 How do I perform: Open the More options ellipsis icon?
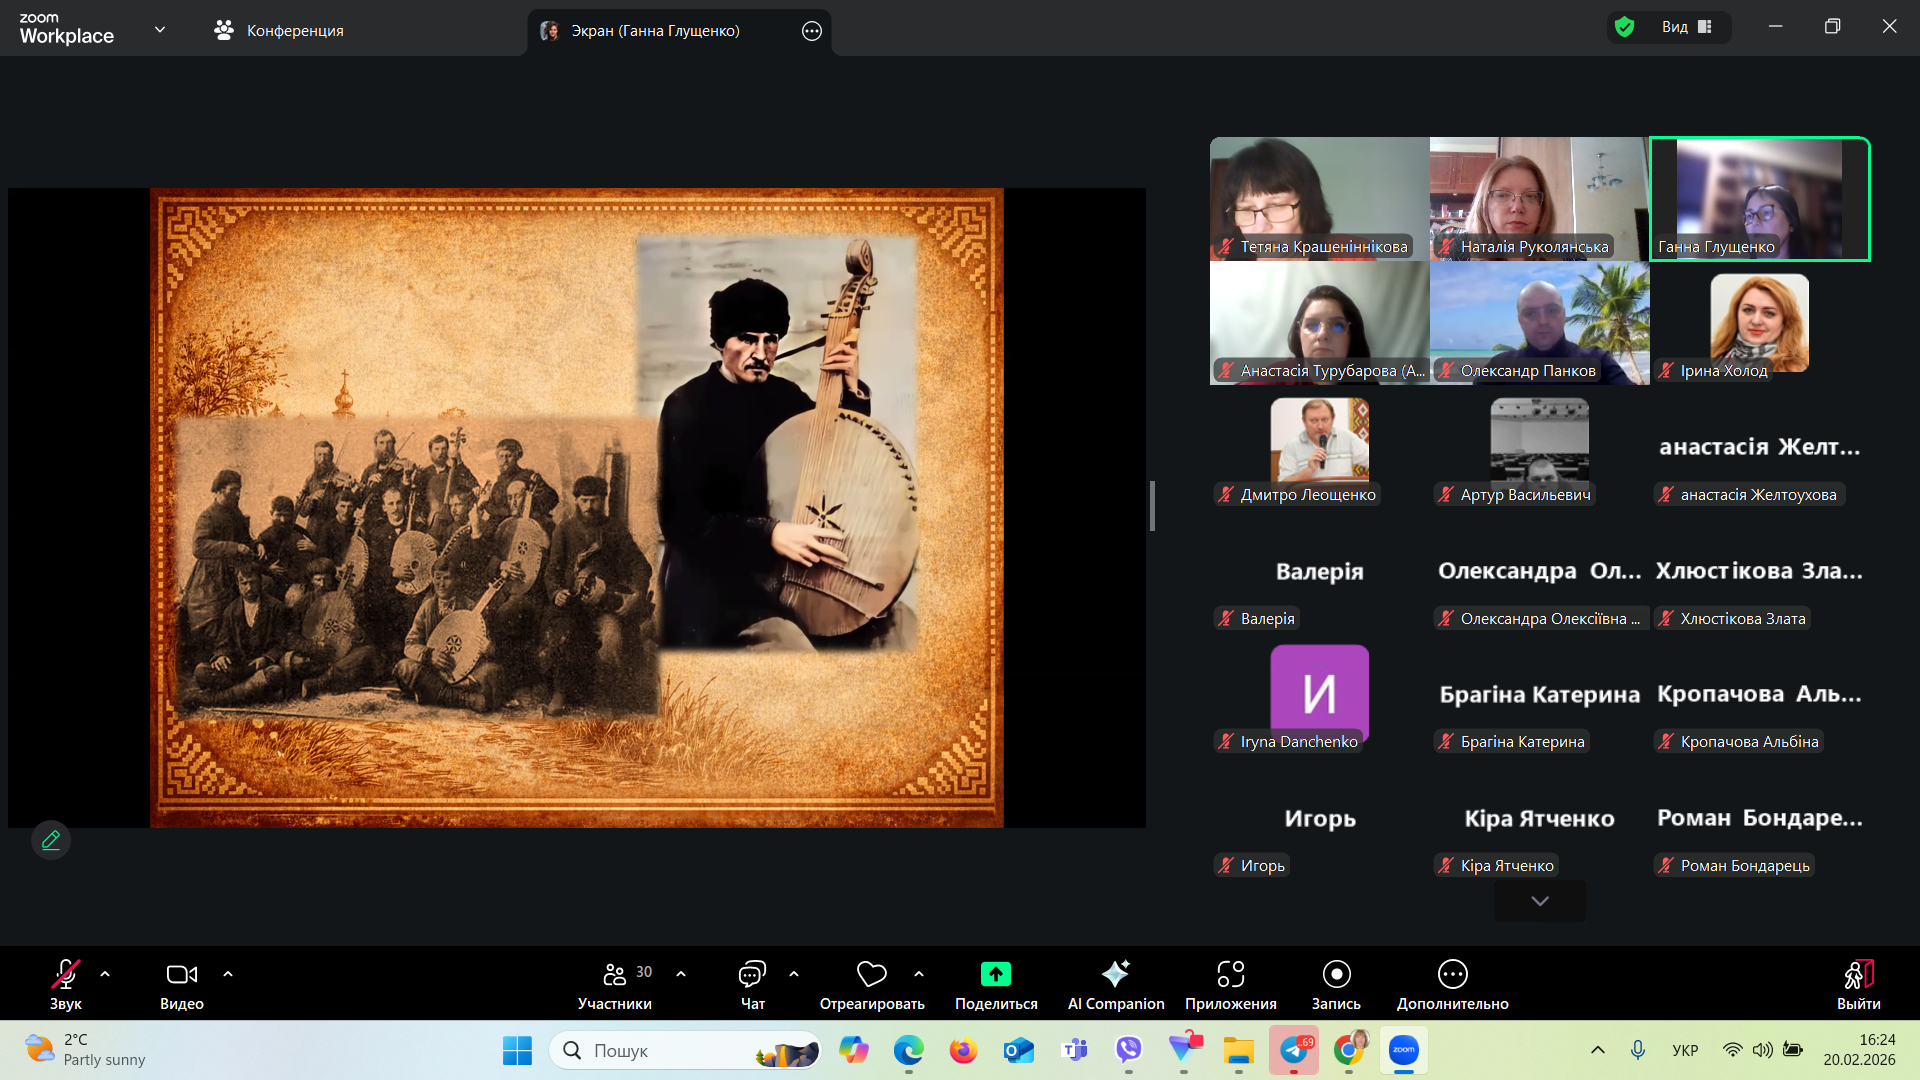[1452, 974]
